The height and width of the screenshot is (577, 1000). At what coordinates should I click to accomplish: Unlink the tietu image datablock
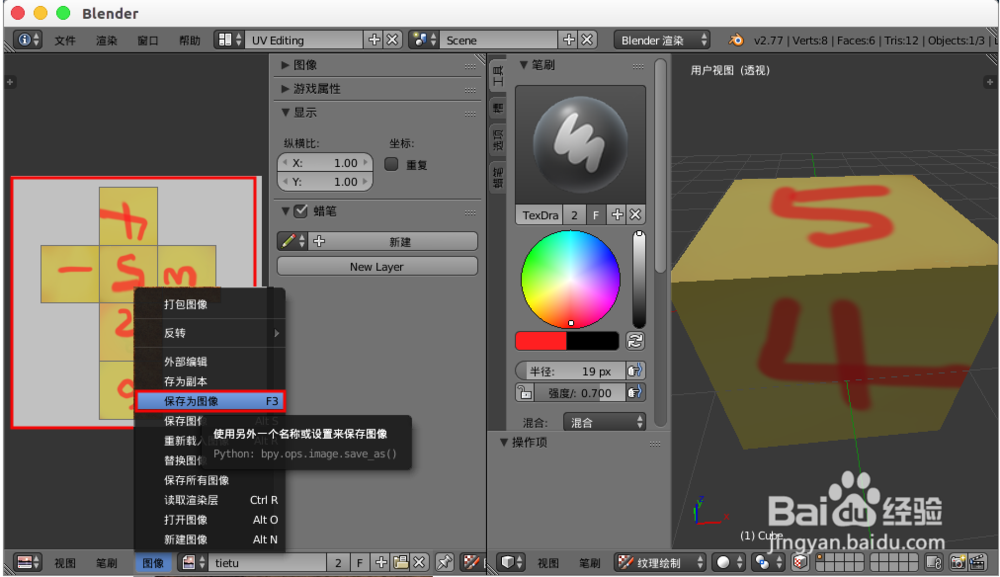click(419, 562)
